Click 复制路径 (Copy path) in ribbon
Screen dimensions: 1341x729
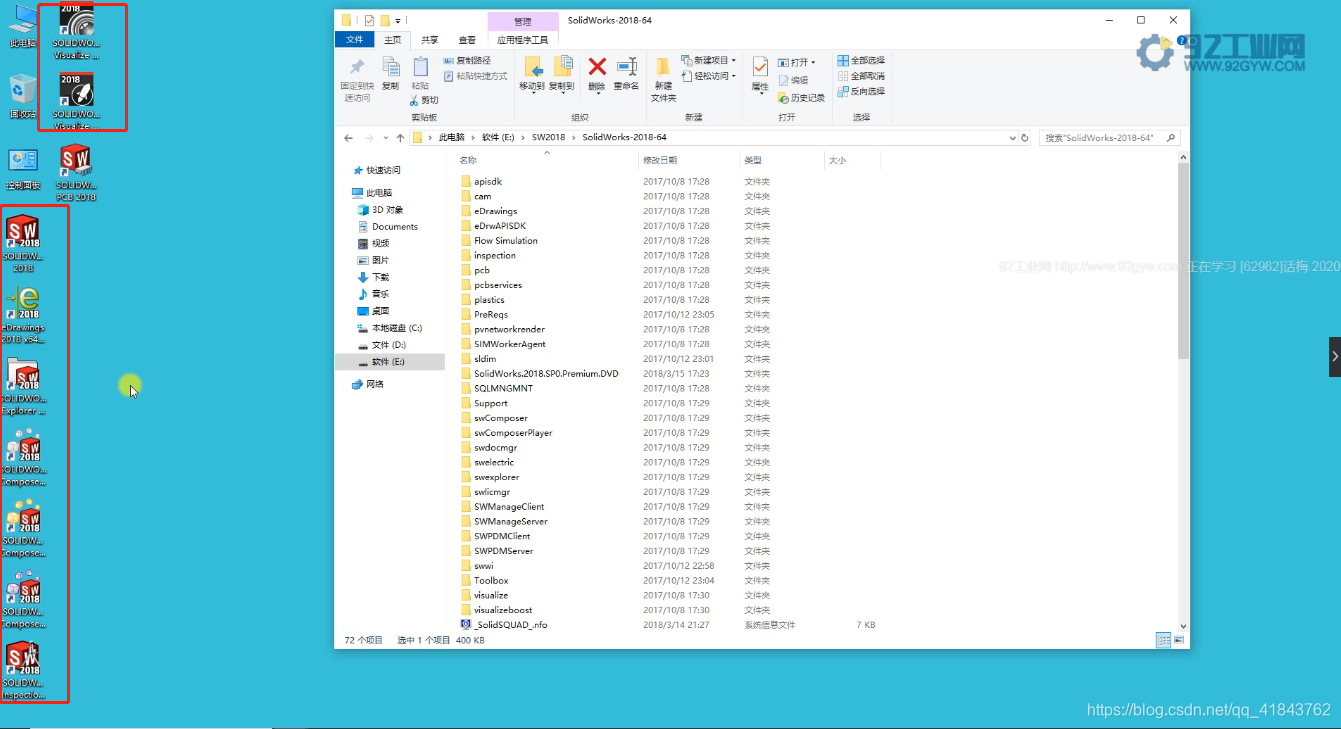(x=467, y=61)
